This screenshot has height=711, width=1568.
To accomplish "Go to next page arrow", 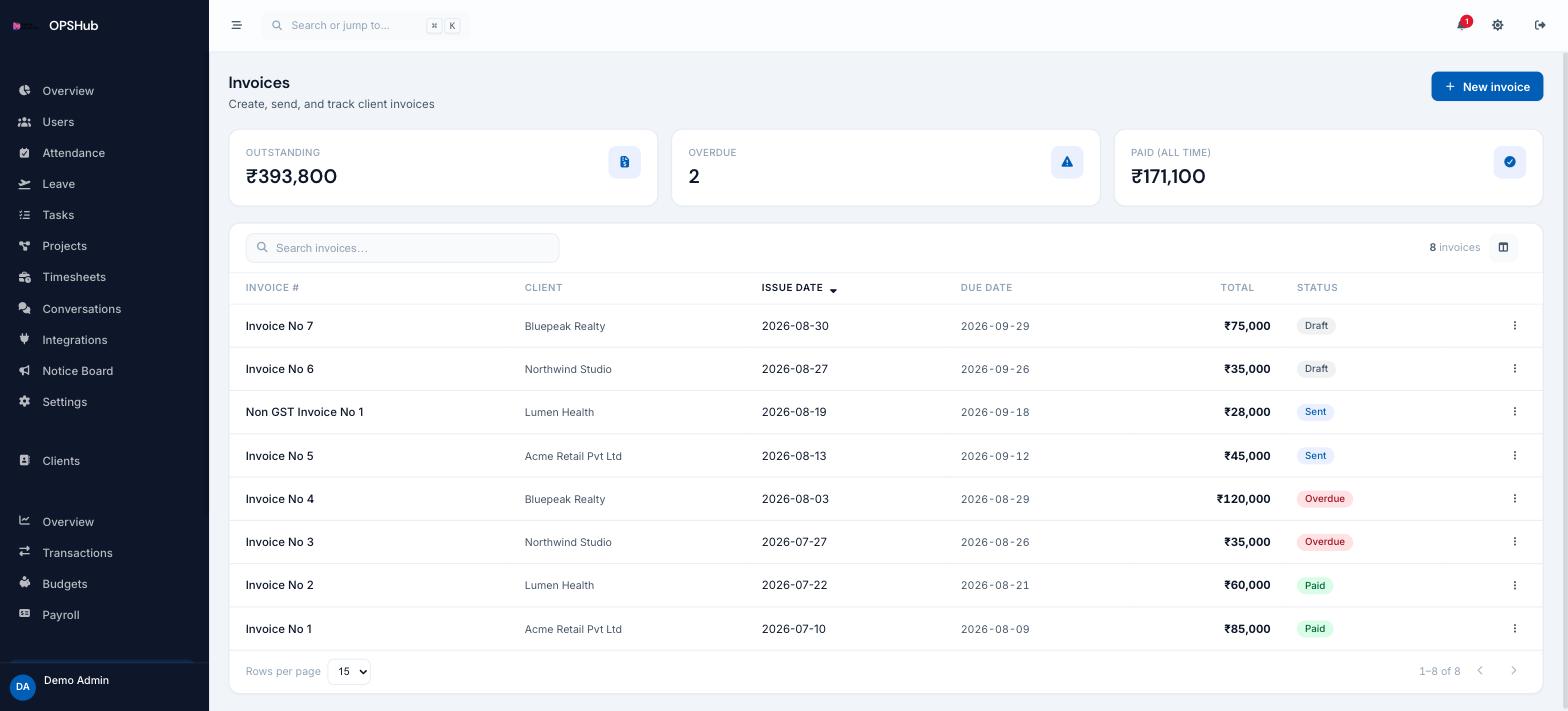I will 1513,671.
